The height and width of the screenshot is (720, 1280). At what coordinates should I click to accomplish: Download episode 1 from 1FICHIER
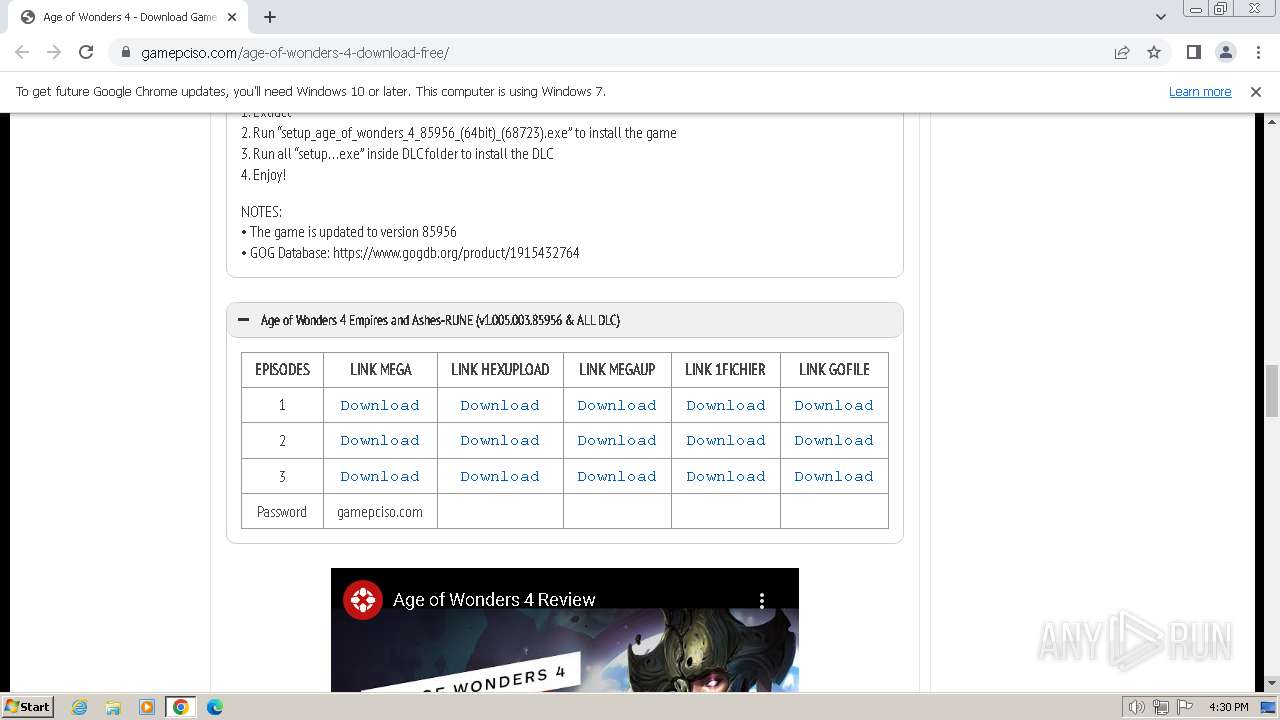tap(726, 405)
